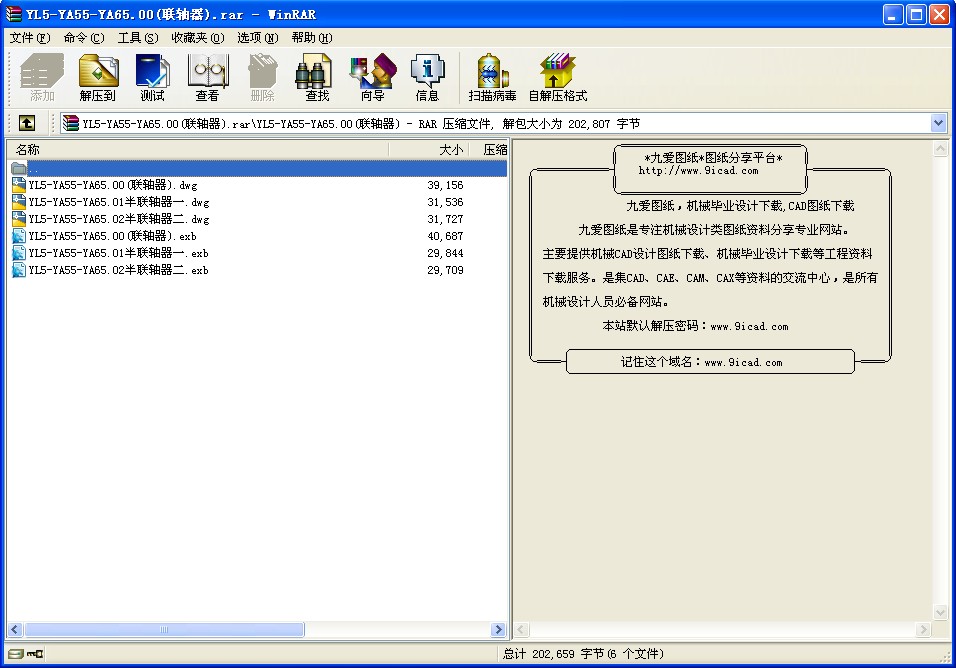
Task: Open the Favorites (收藏夹) menu
Action: pyautogui.click(x=198, y=38)
